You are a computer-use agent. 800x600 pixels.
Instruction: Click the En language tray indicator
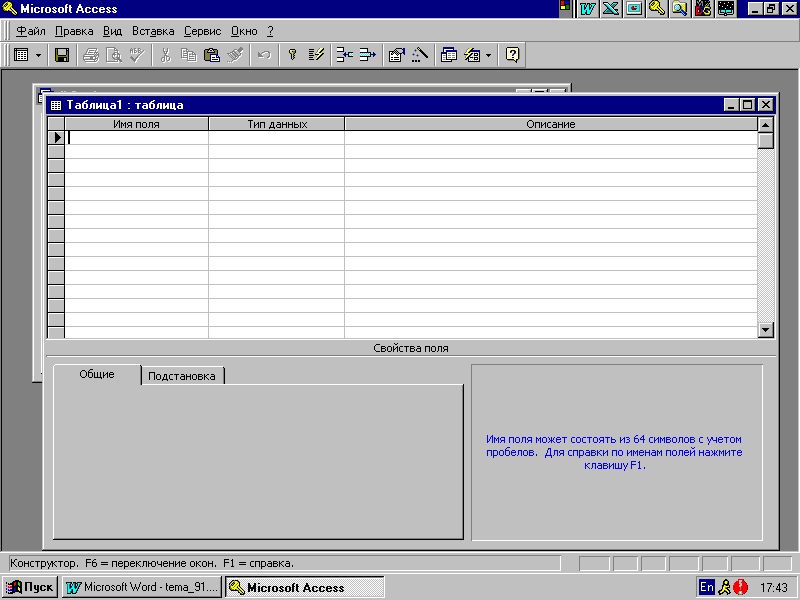click(706, 587)
